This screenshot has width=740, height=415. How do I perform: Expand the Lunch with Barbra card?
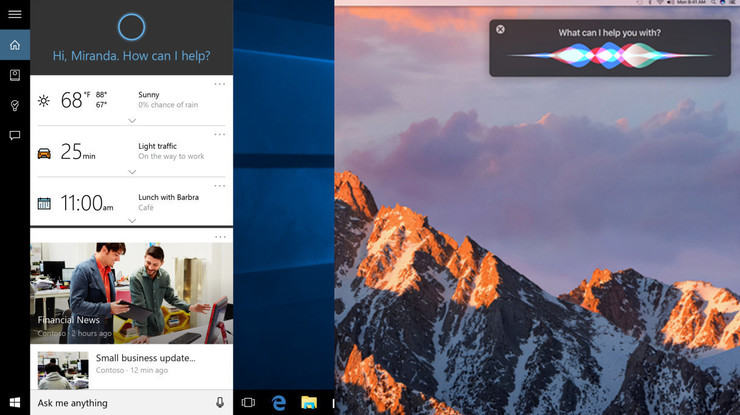click(132, 220)
